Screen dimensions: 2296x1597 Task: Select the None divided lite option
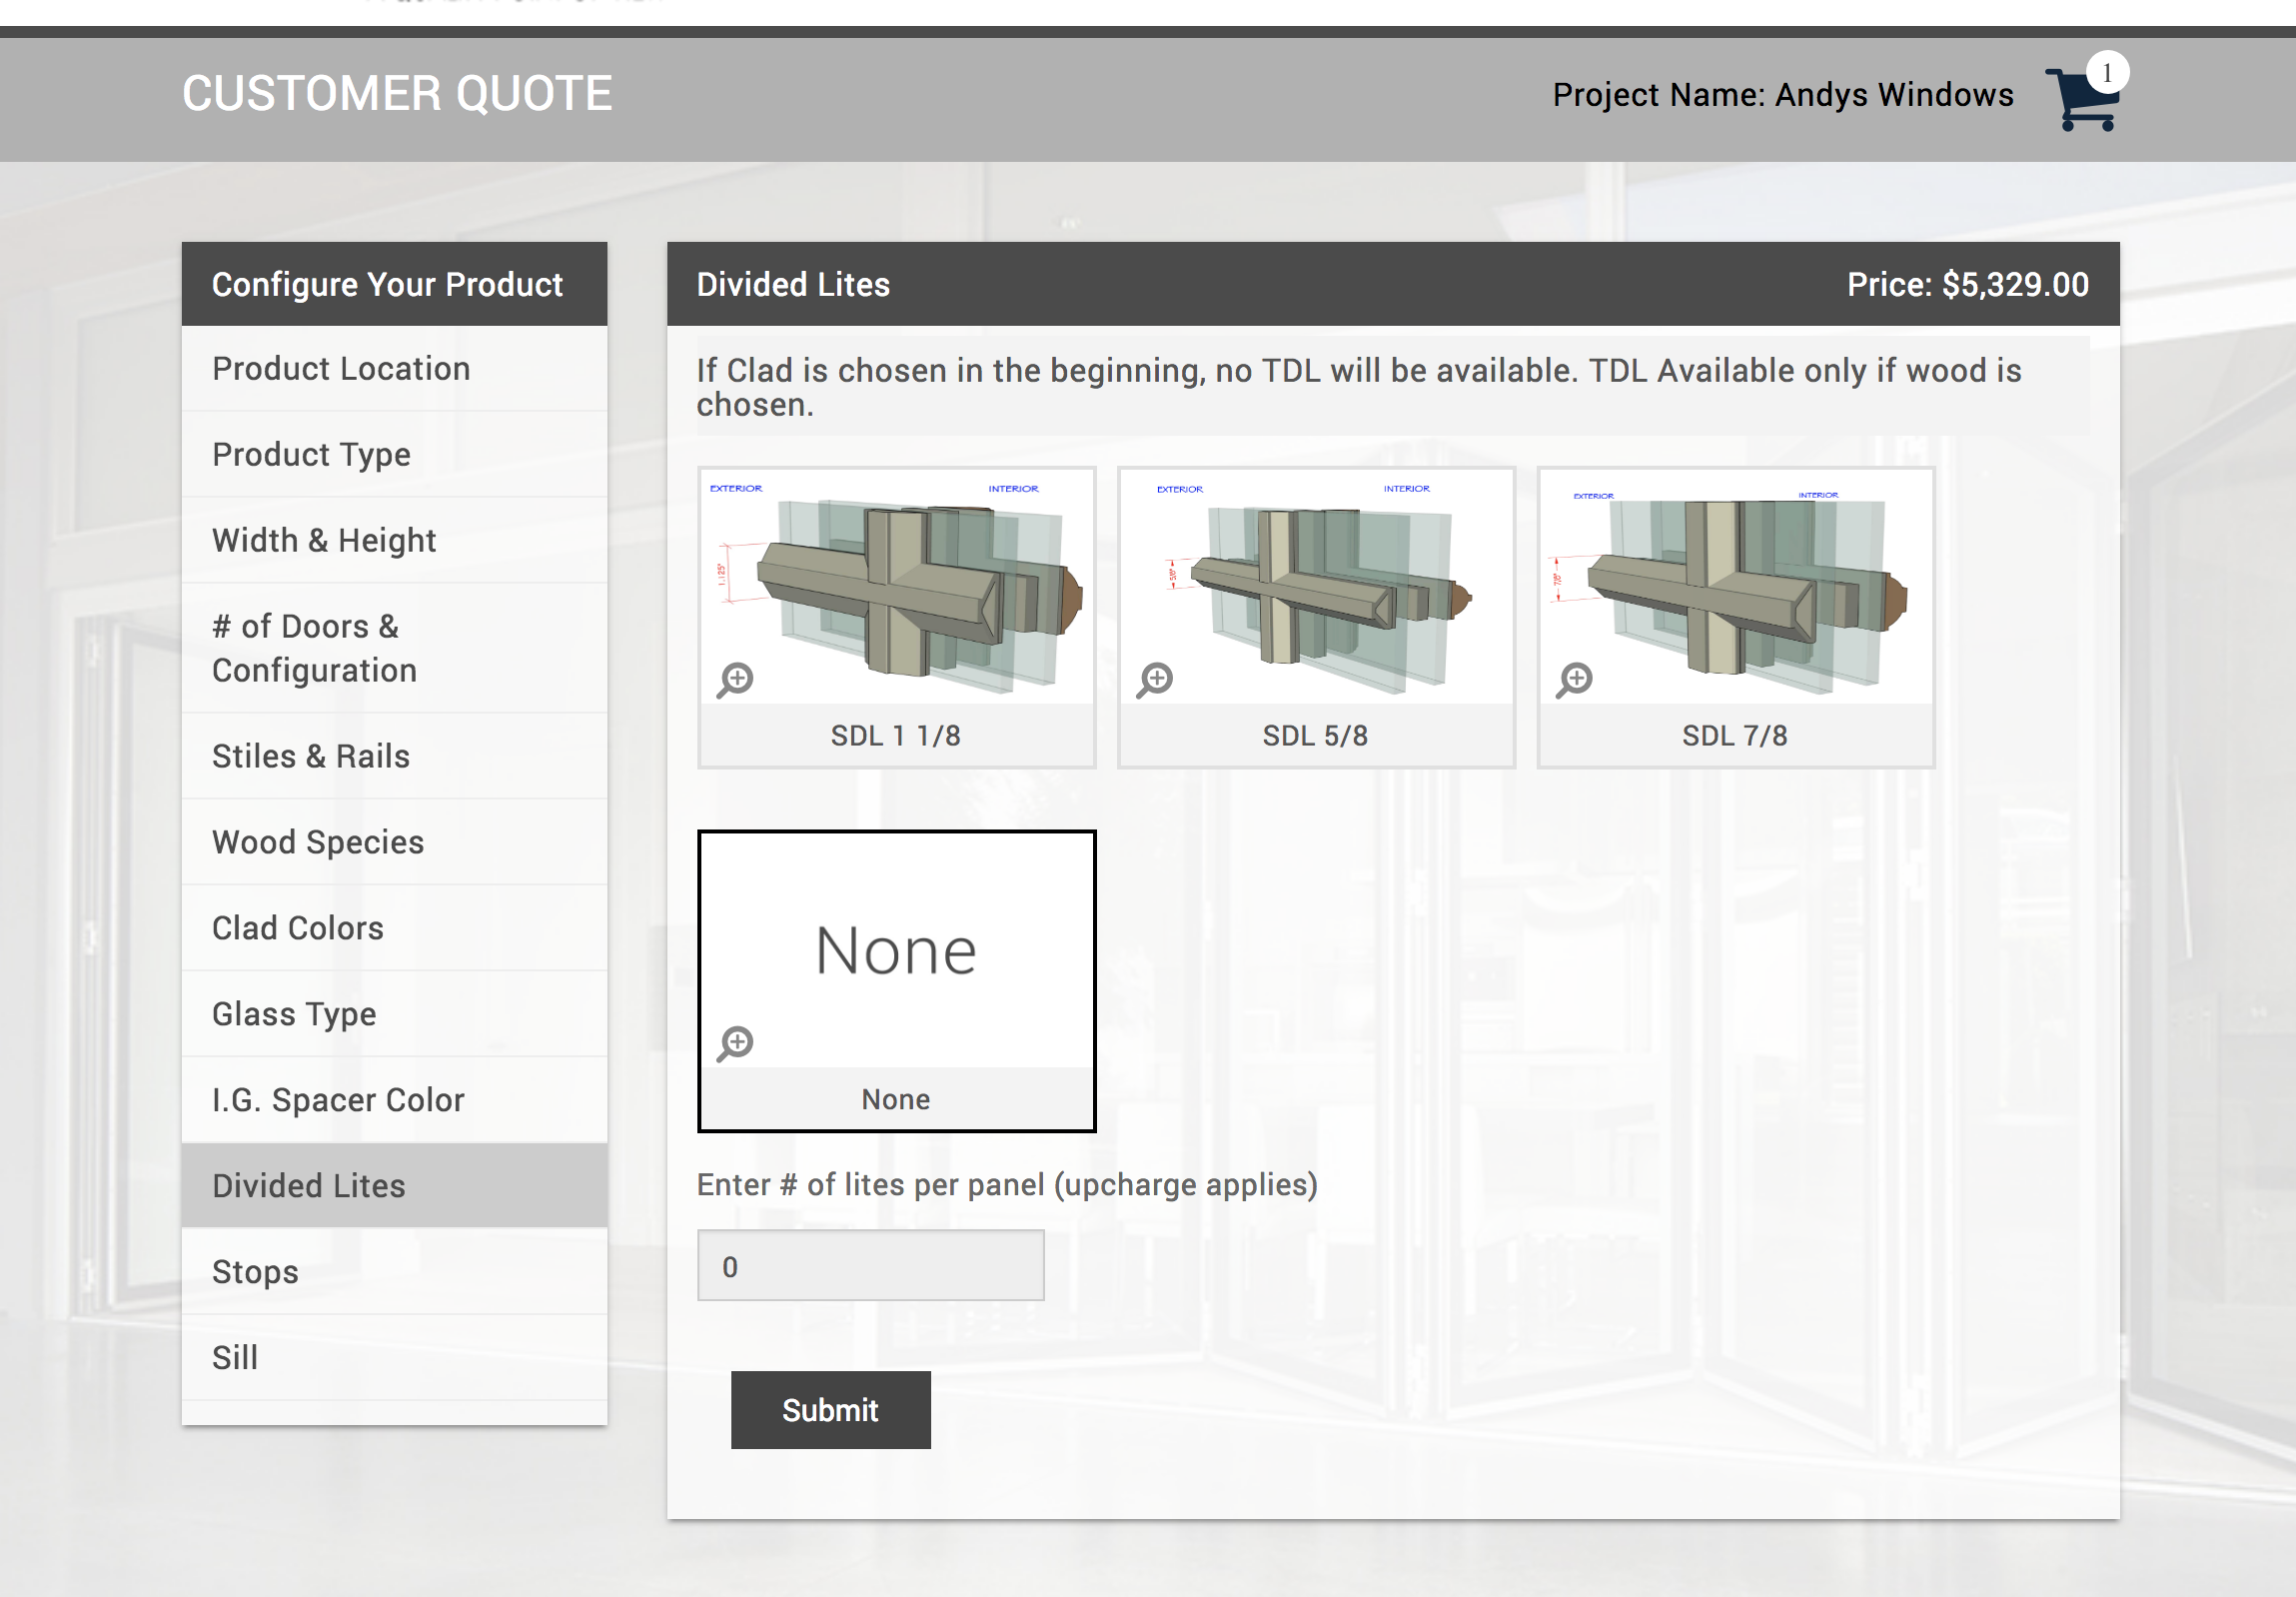[x=896, y=950]
